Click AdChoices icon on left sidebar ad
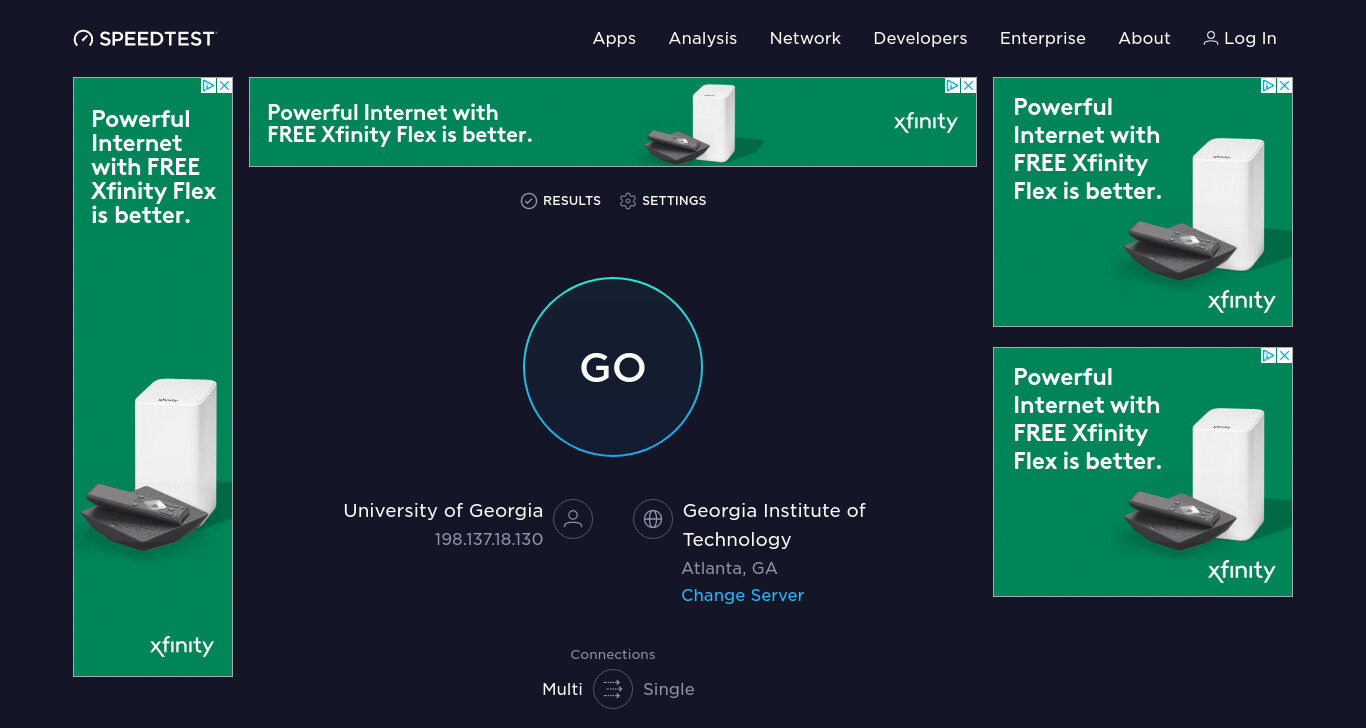The height and width of the screenshot is (728, 1366). 209,86
